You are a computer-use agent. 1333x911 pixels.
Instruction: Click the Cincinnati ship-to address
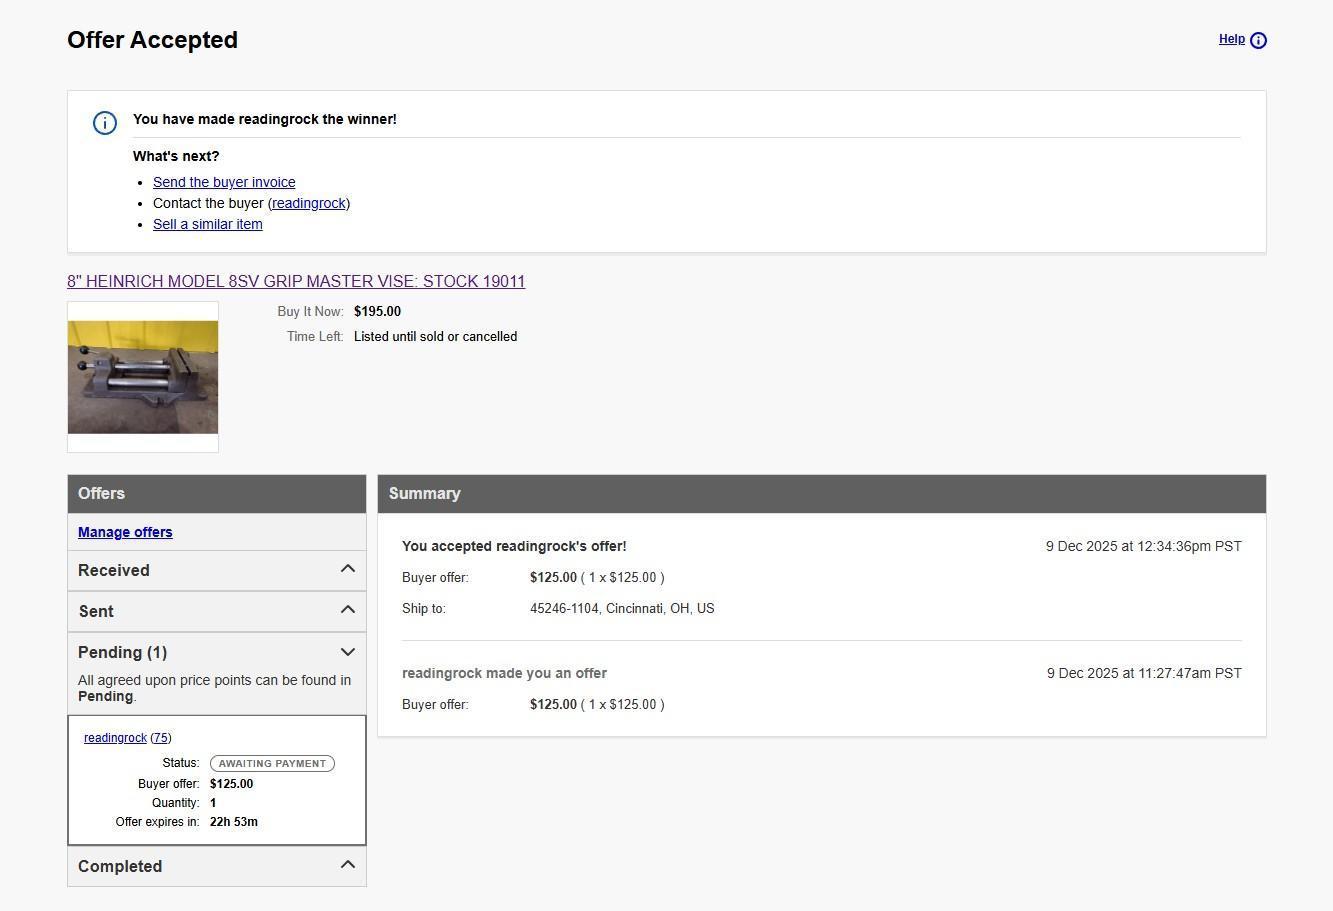622,608
